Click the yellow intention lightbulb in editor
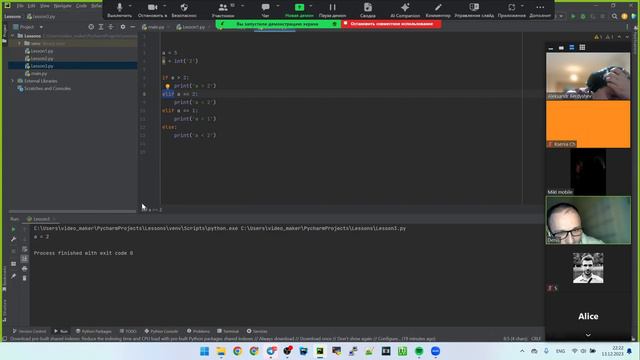Screen dimensions: 640x360 pos(167,86)
